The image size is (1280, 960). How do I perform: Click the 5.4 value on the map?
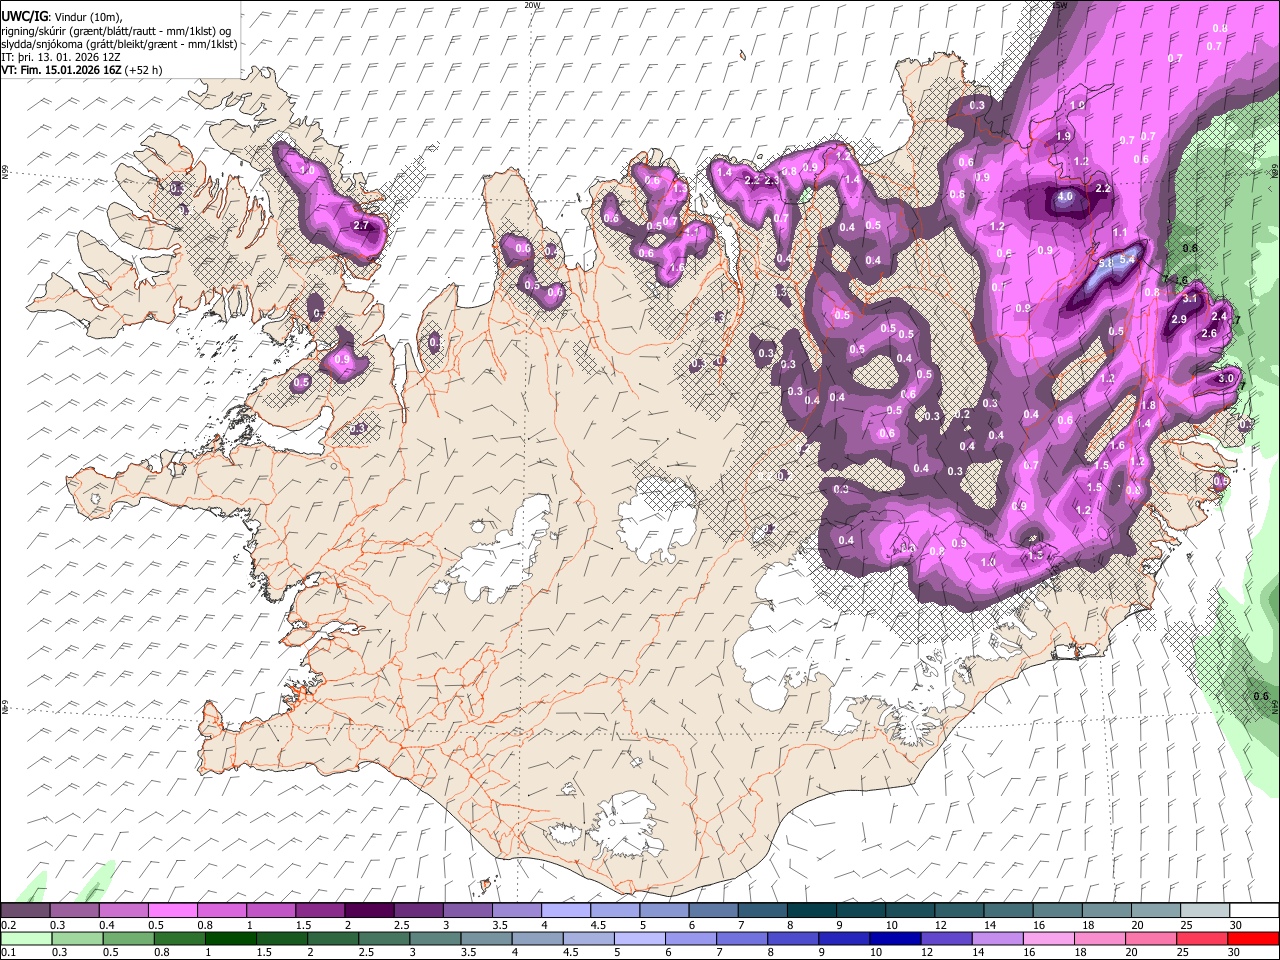tap(1127, 259)
